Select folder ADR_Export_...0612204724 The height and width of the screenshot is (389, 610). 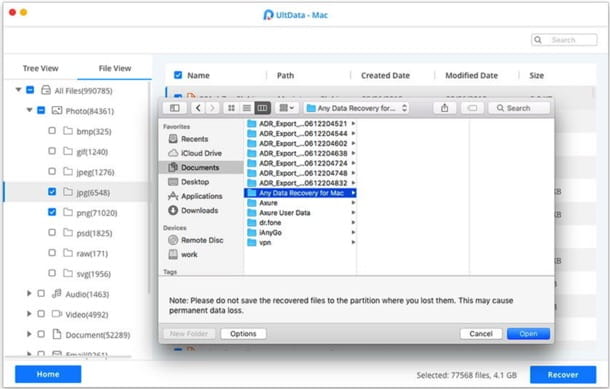[300, 163]
